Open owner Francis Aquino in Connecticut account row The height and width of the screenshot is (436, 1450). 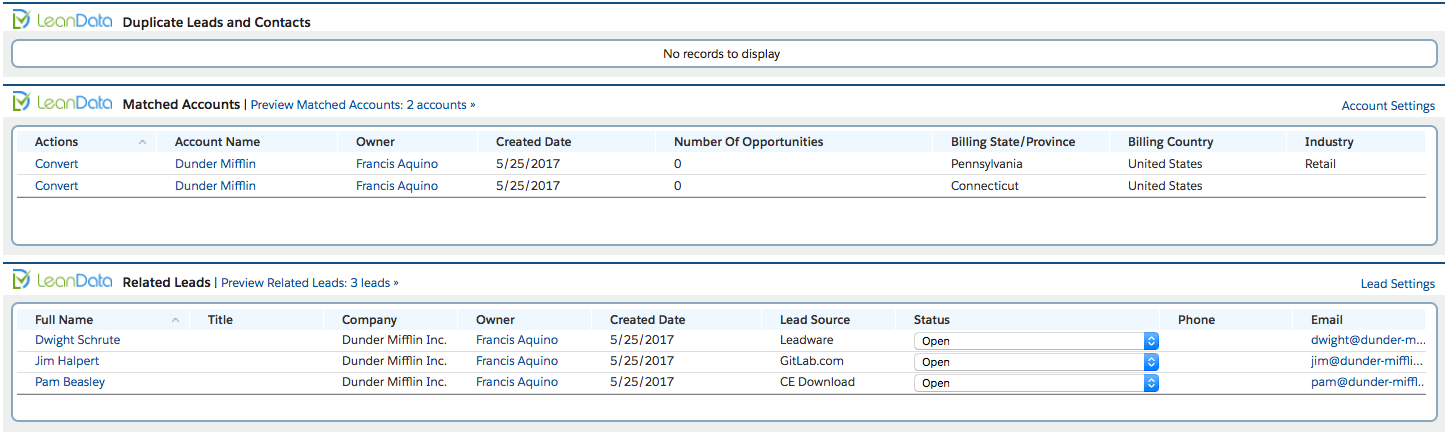pos(397,186)
